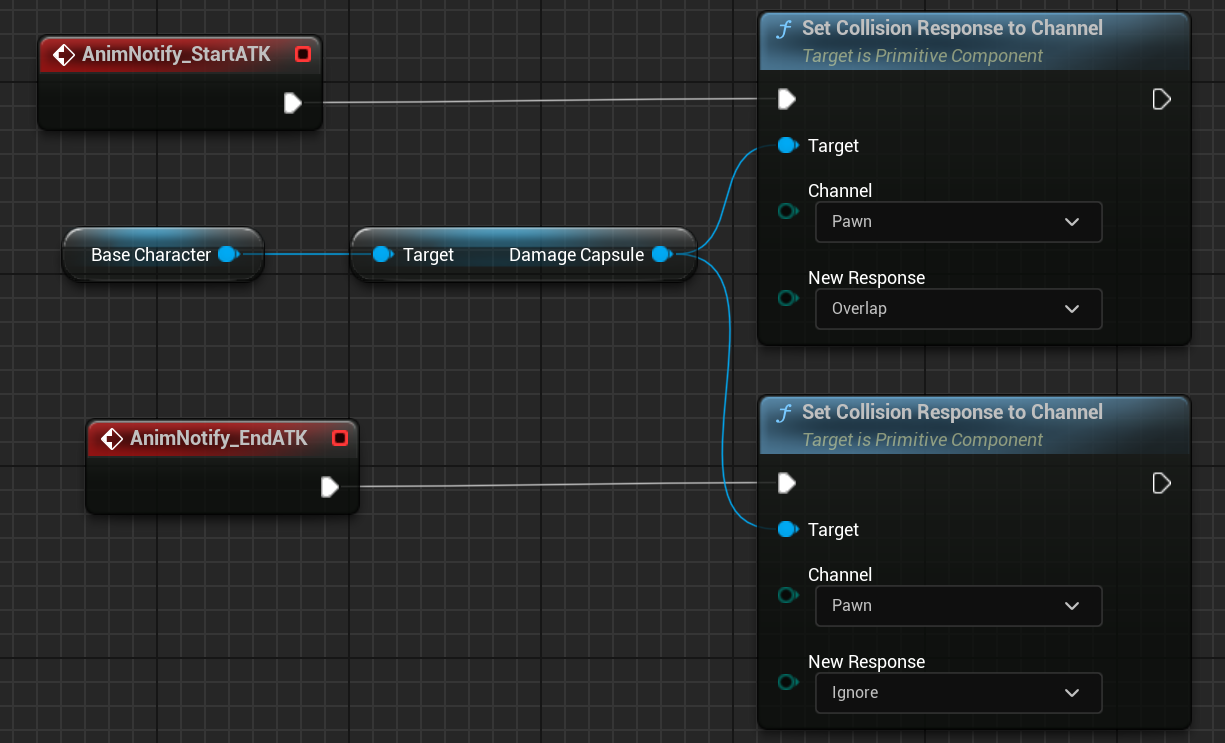Click the New Response pin next to Overlap
The height and width of the screenshot is (743, 1225).
tap(787, 298)
